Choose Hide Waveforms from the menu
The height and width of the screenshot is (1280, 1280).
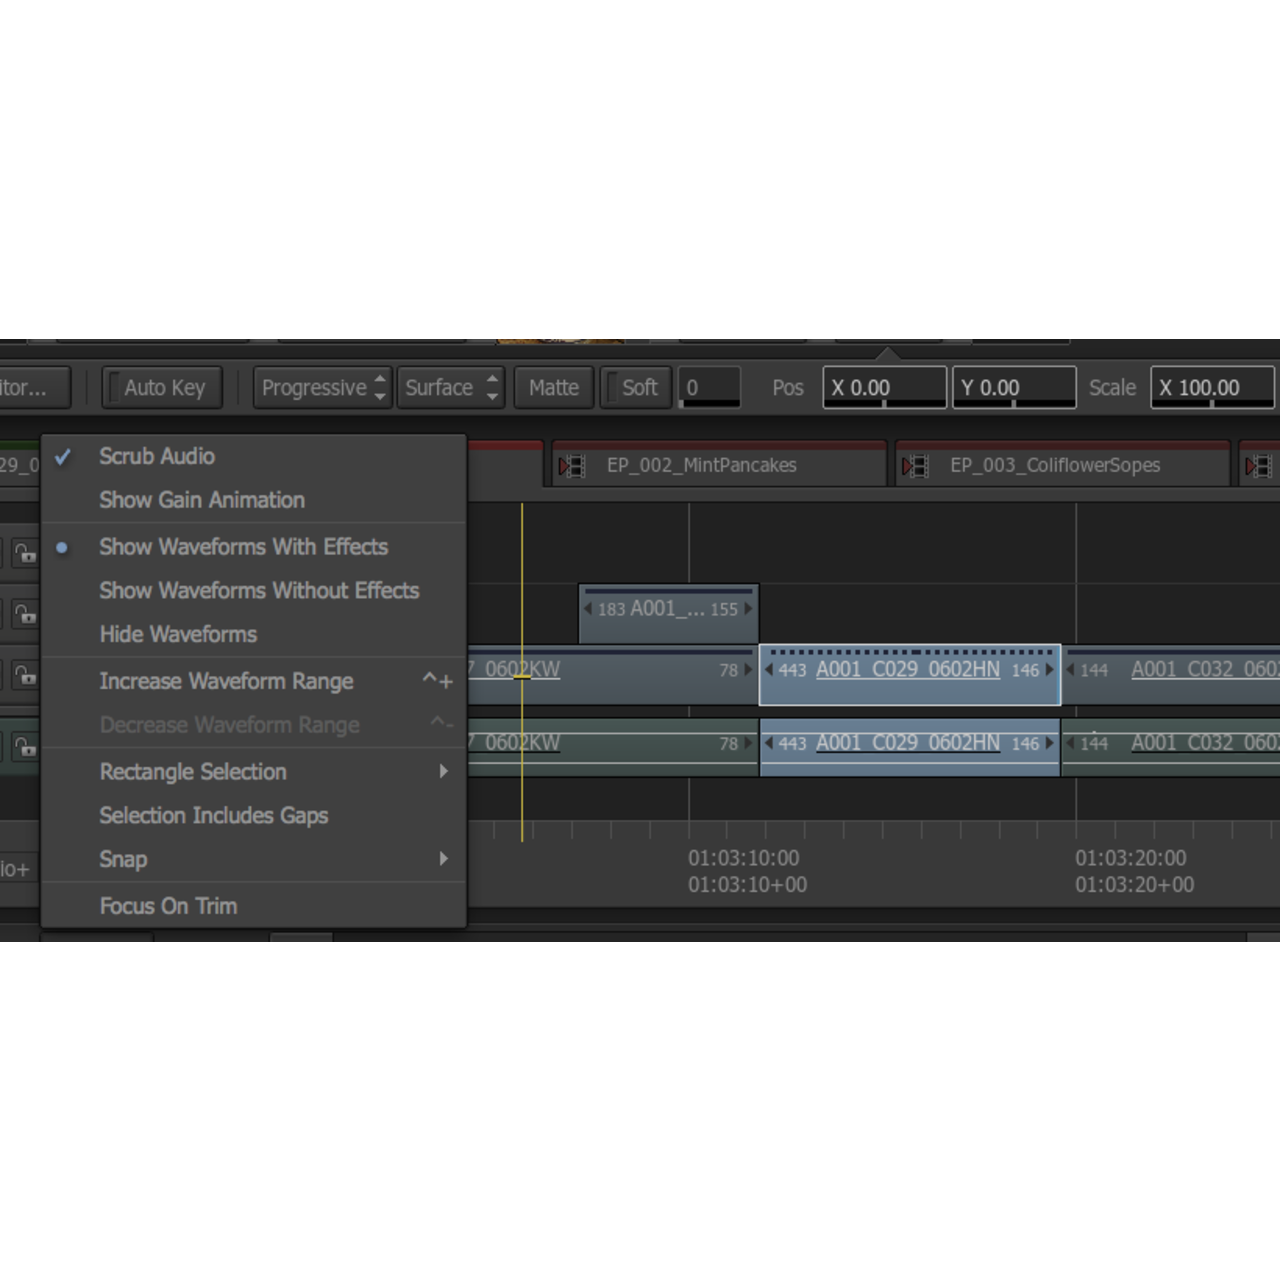click(x=178, y=634)
